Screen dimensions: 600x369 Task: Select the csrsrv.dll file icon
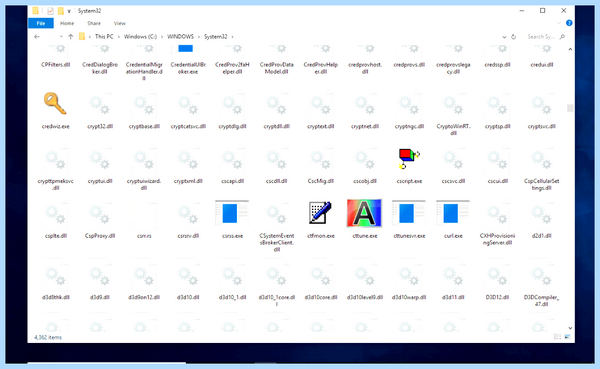(x=188, y=214)
